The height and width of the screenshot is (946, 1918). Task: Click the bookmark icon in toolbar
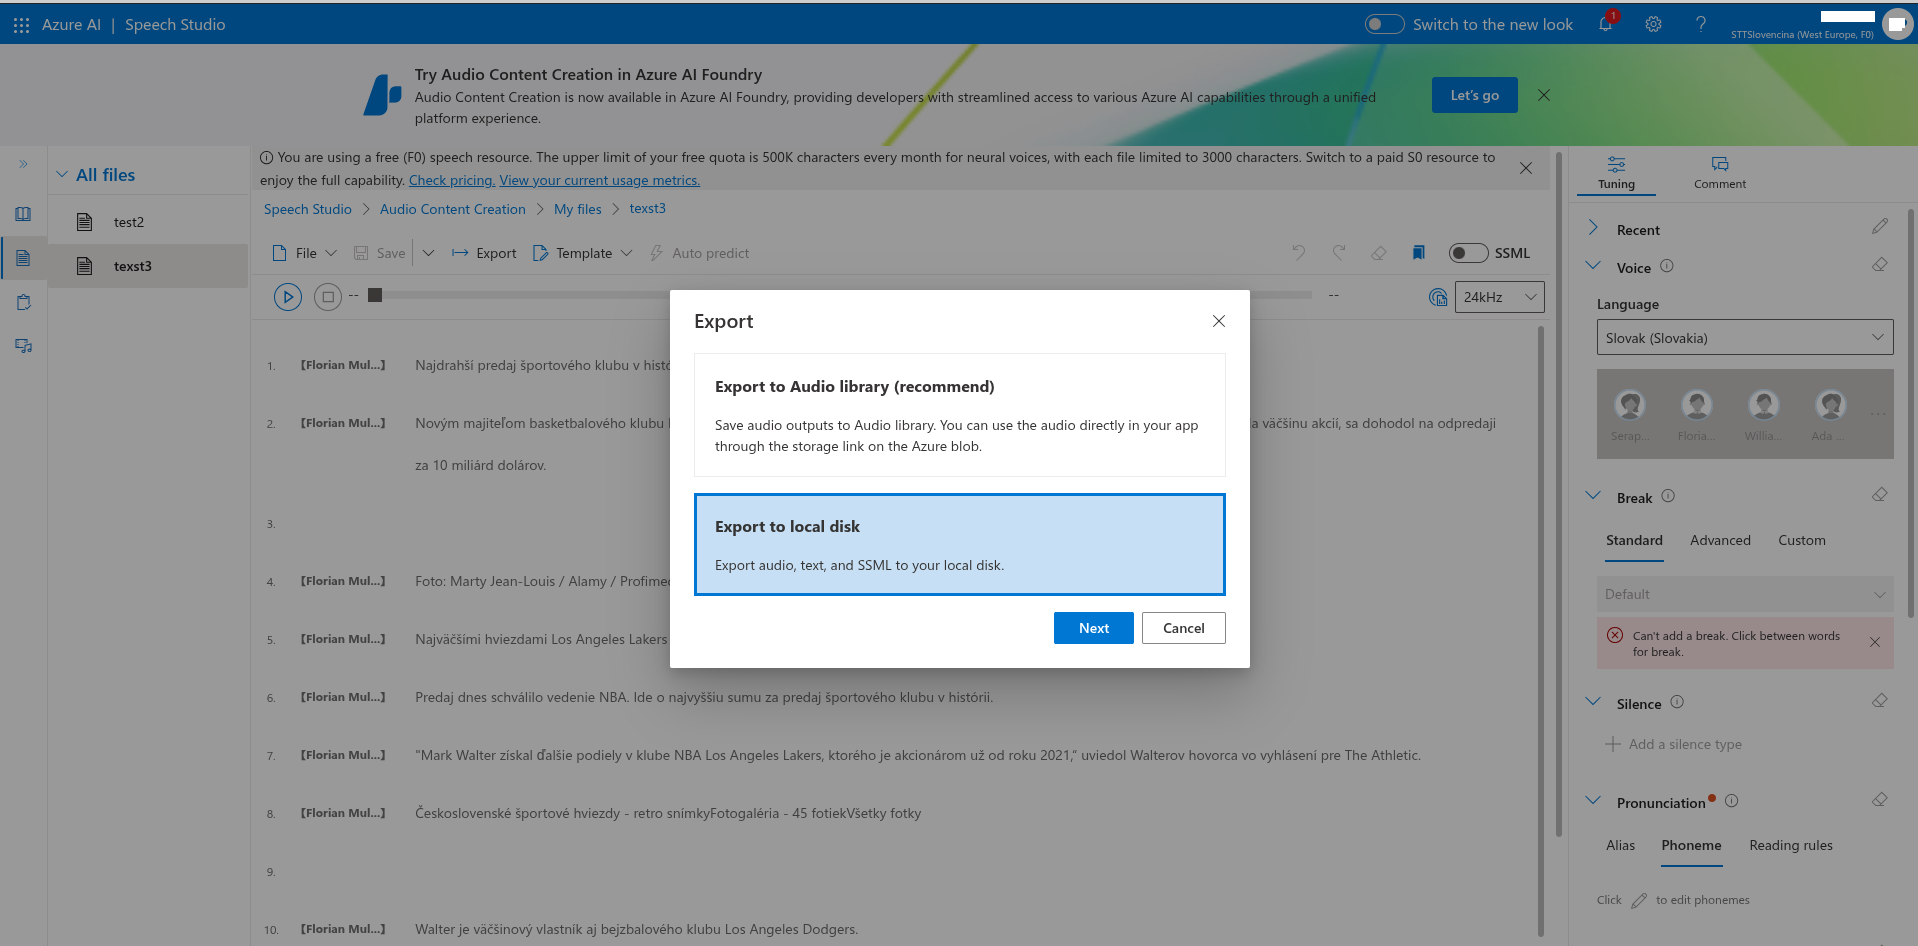(x=1418, y=253)
